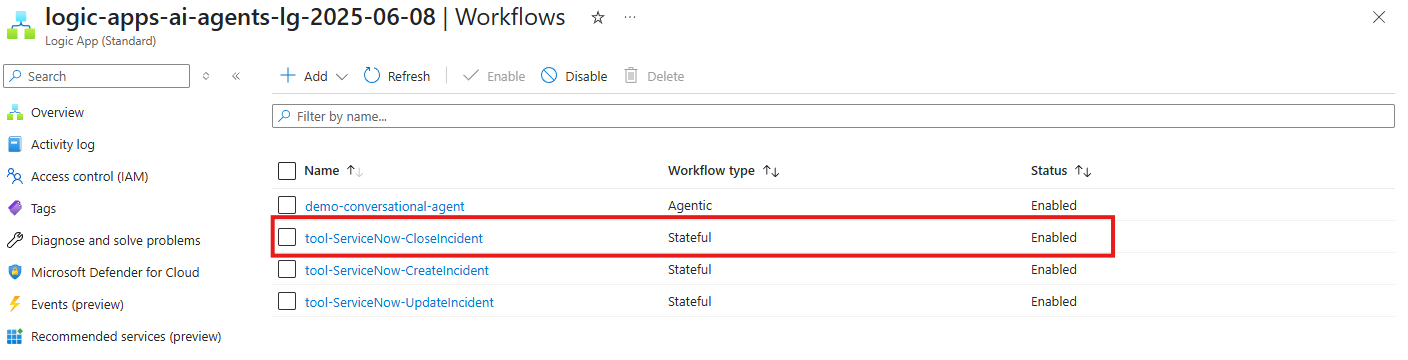
Task: Check the tool-ServiceNow-CreateIncident checkbox
Action: click(287, 269)
